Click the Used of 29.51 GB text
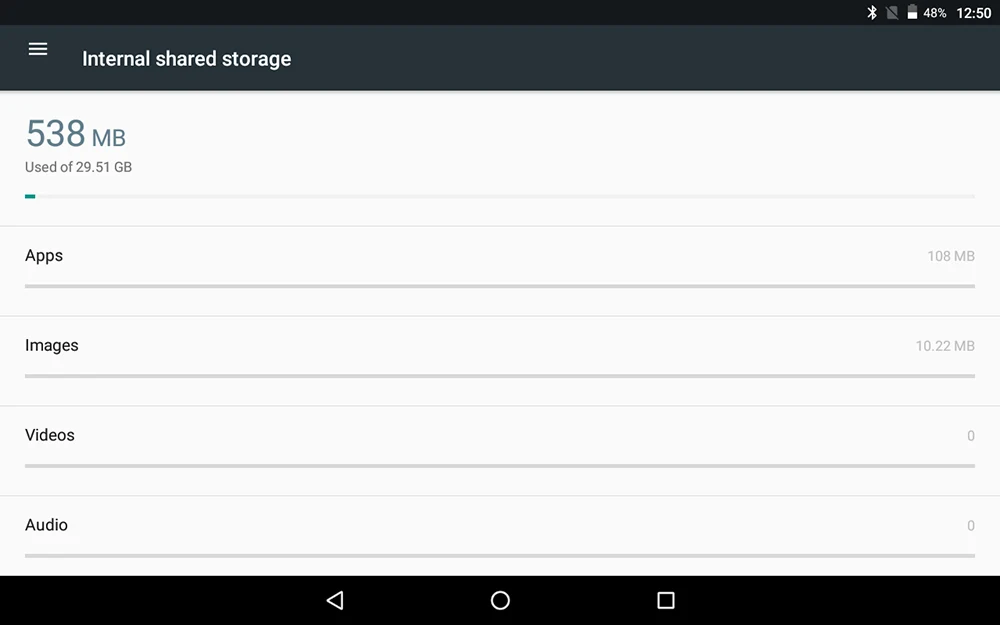The width and height of the screenshot is (1000, 625). click(x=78, y=167)
